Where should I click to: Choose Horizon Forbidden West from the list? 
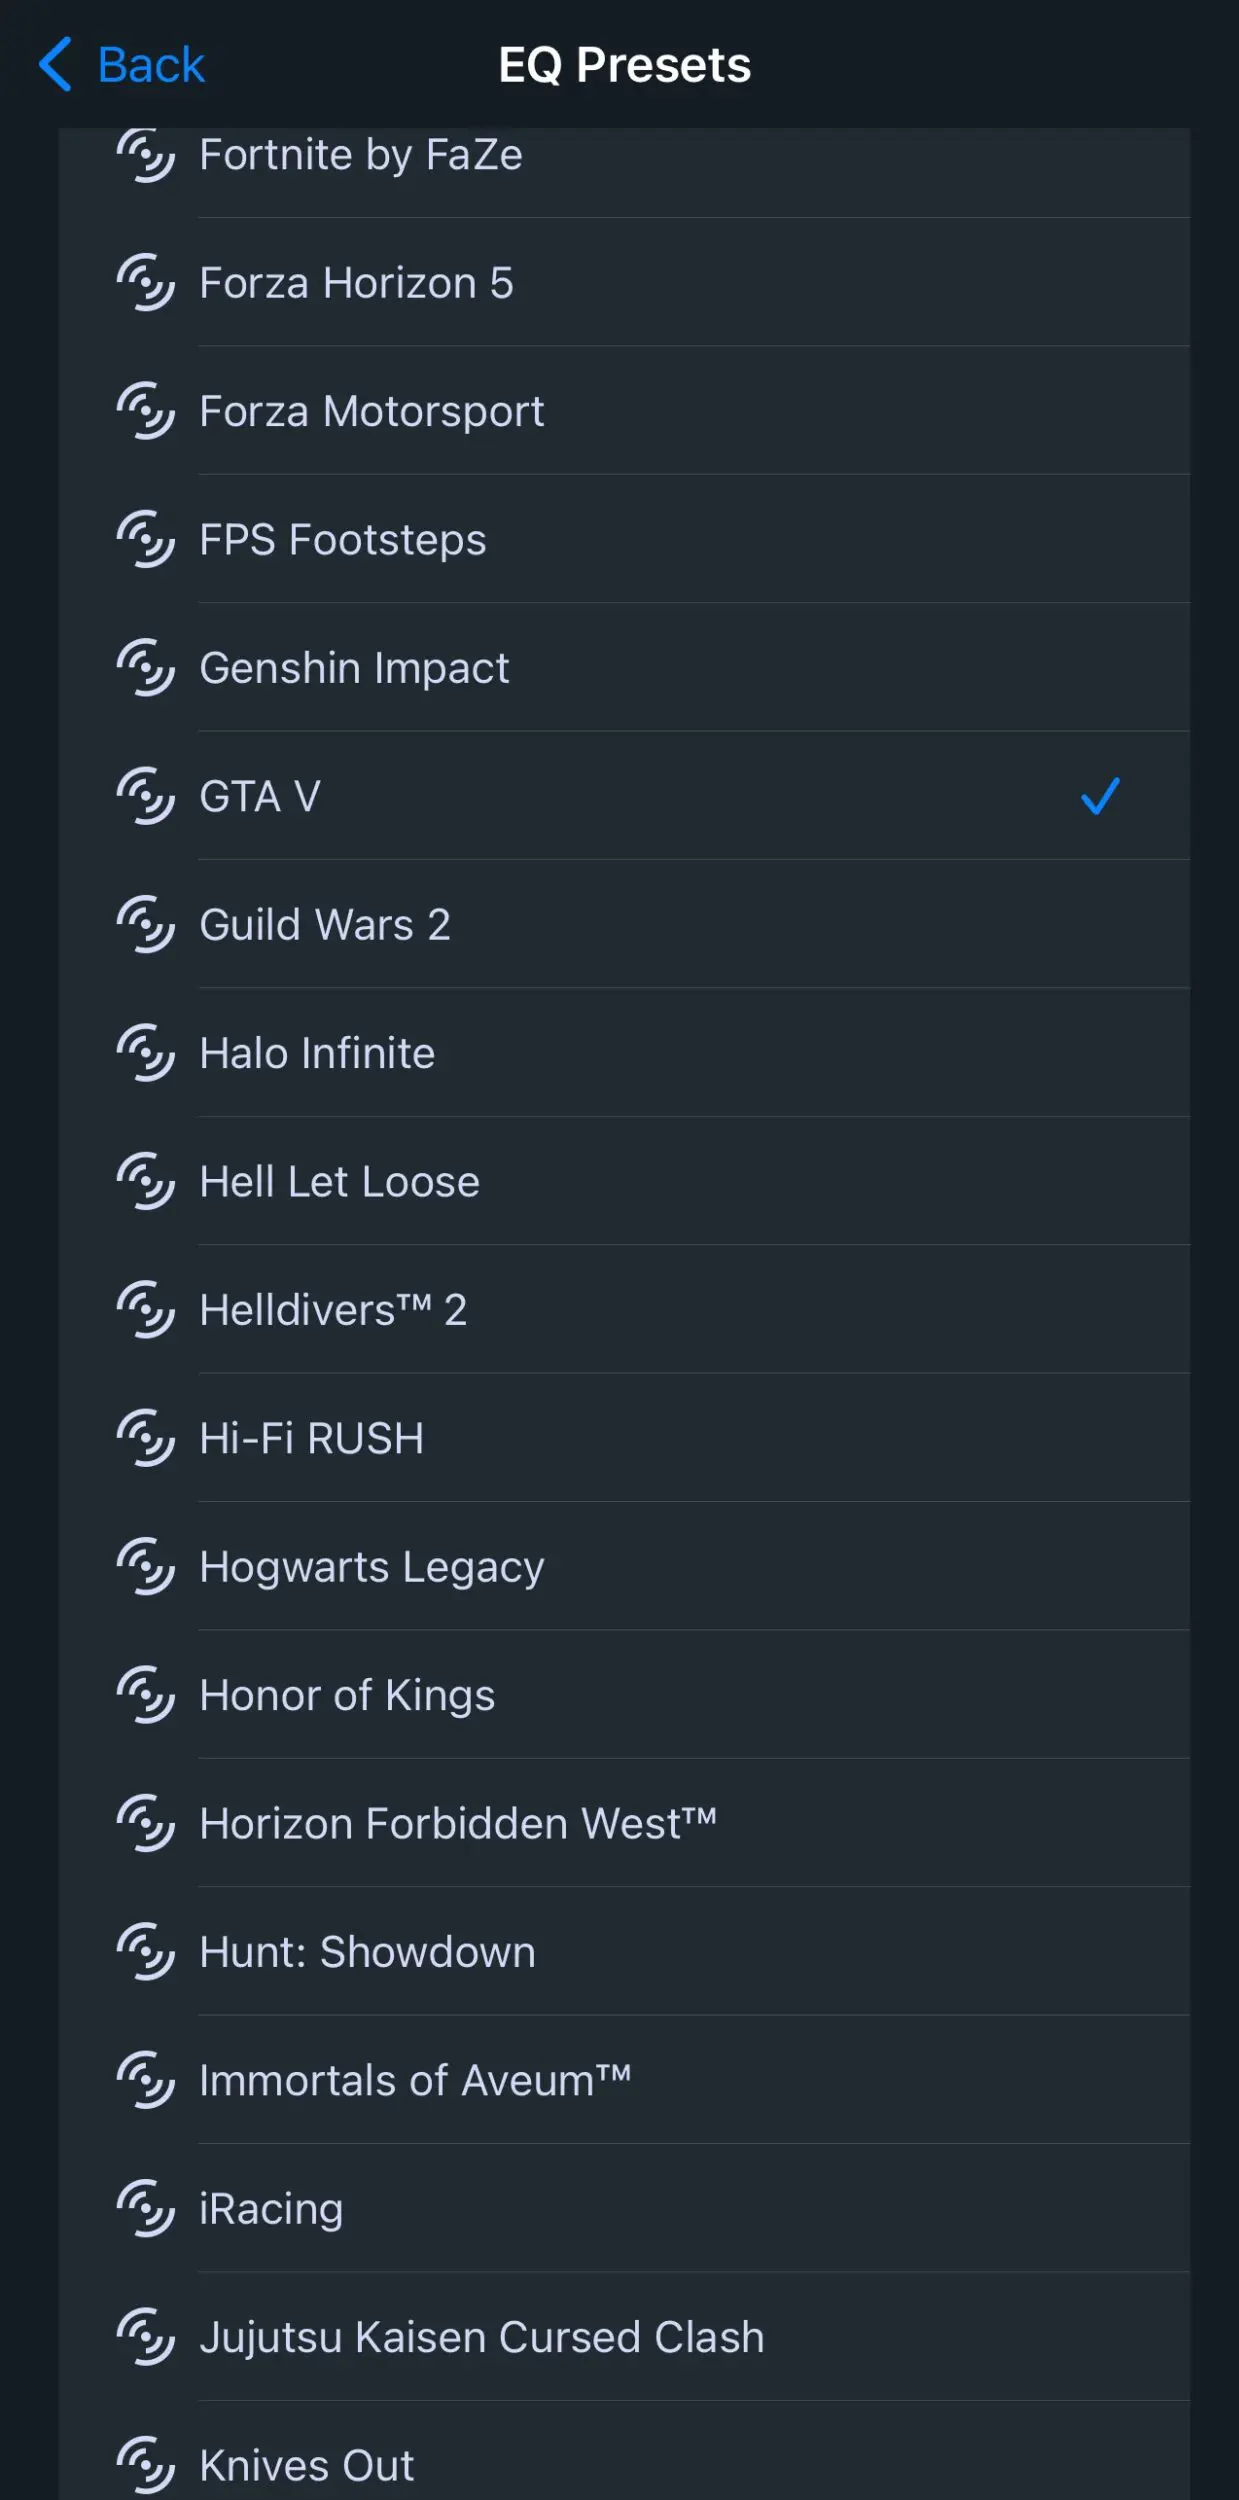[x=624, y=1824]
